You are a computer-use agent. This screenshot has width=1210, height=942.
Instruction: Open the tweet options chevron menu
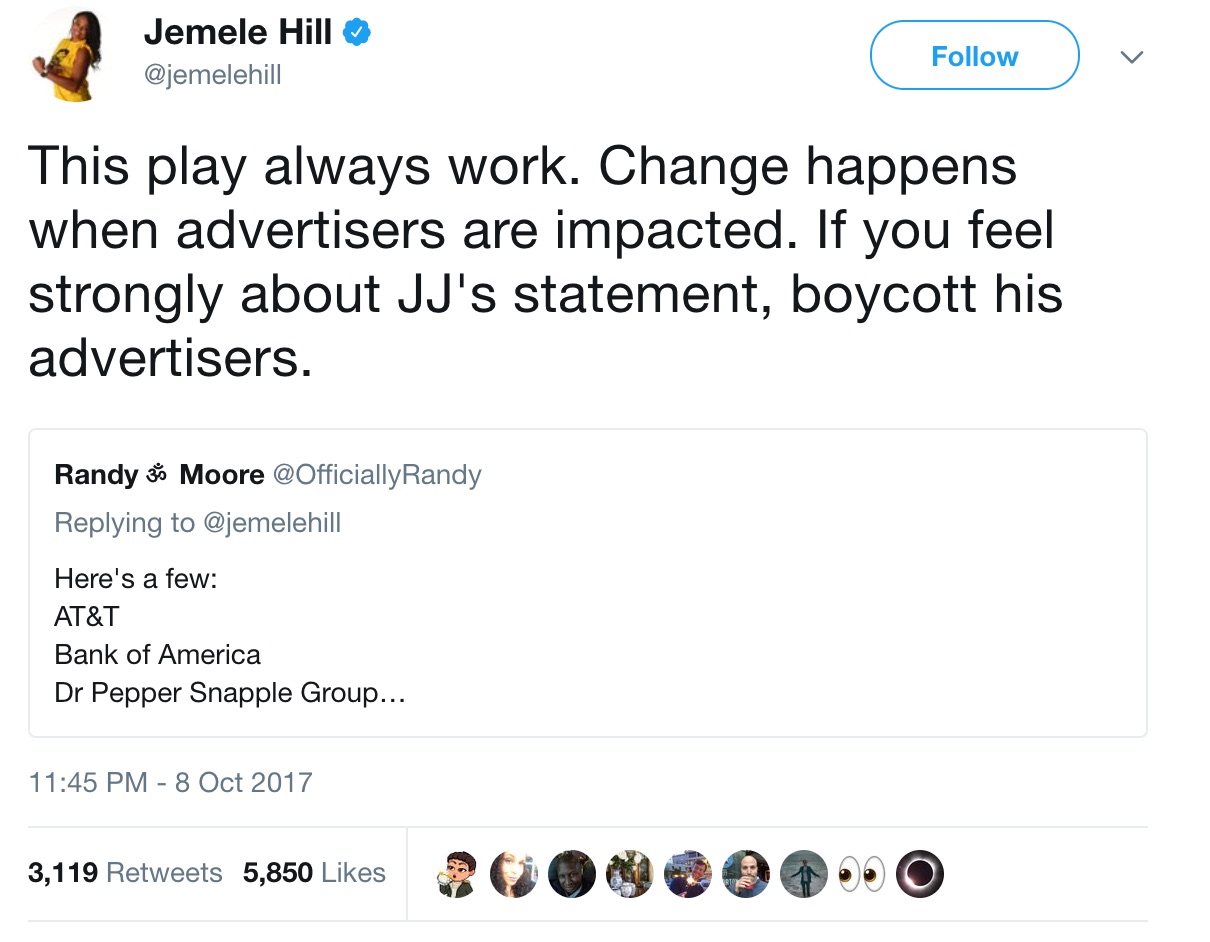1131,57
